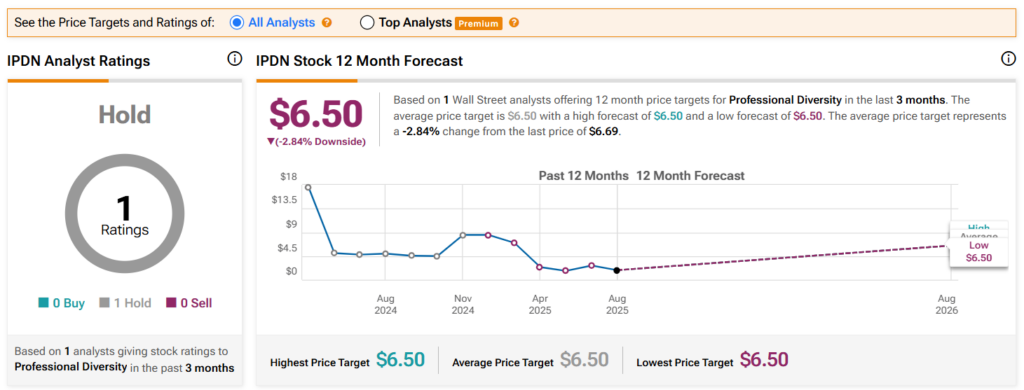Select the Top Analysts radio button
The image size is (1024, 390).
click(366, 22)
